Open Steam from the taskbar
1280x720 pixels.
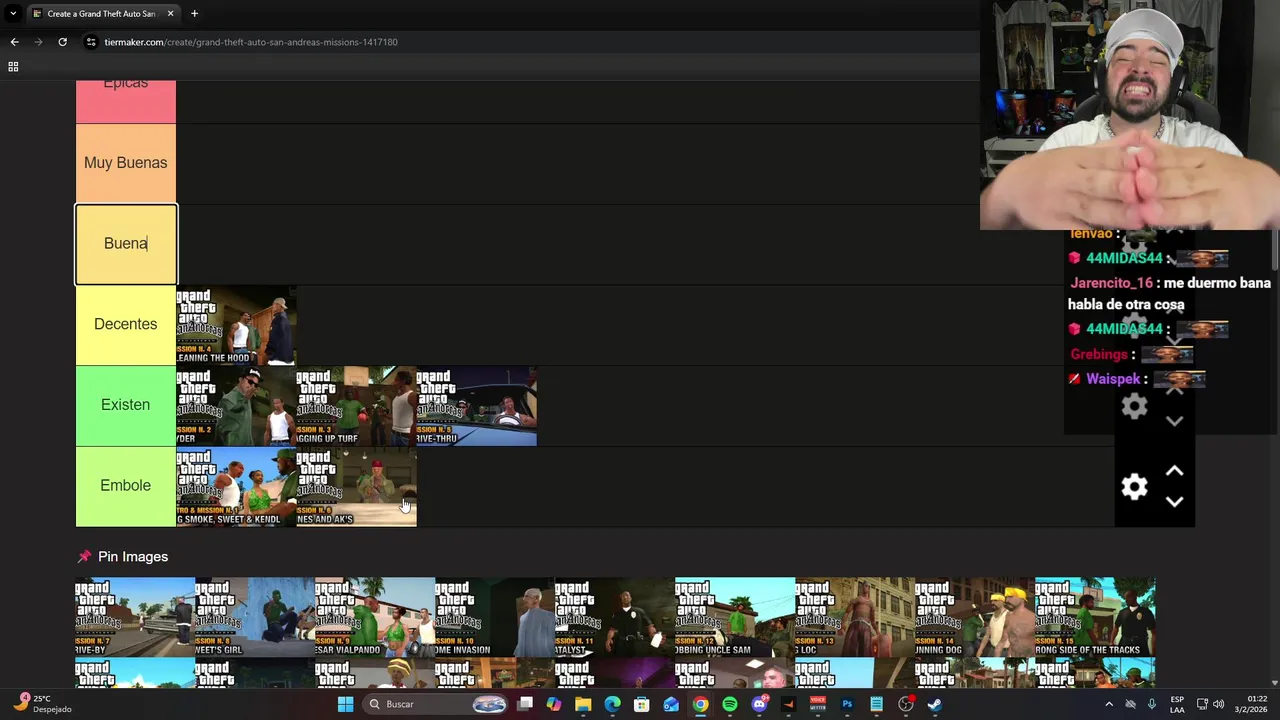[x=935, y=704]
